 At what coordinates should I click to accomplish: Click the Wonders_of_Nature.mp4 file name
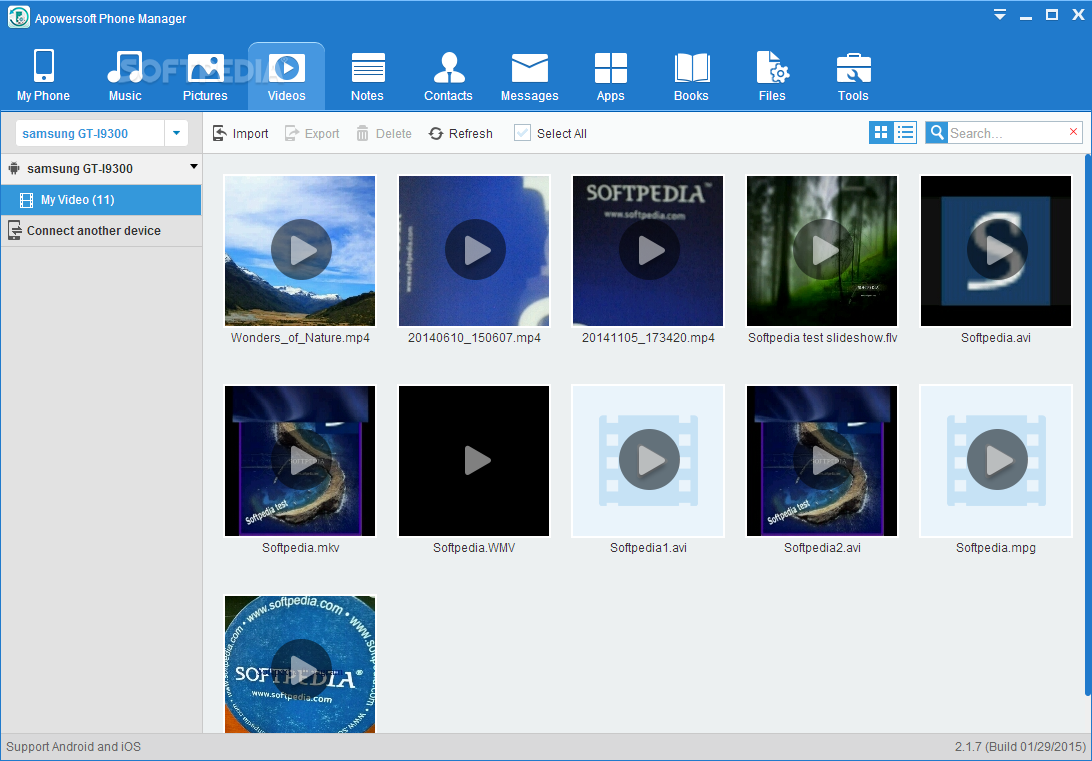300,338
